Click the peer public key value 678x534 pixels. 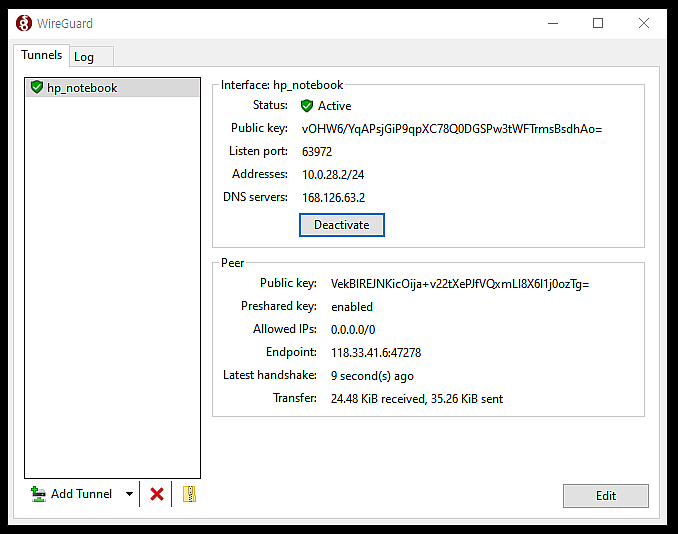pyautogui.click(x=460, y=284)
